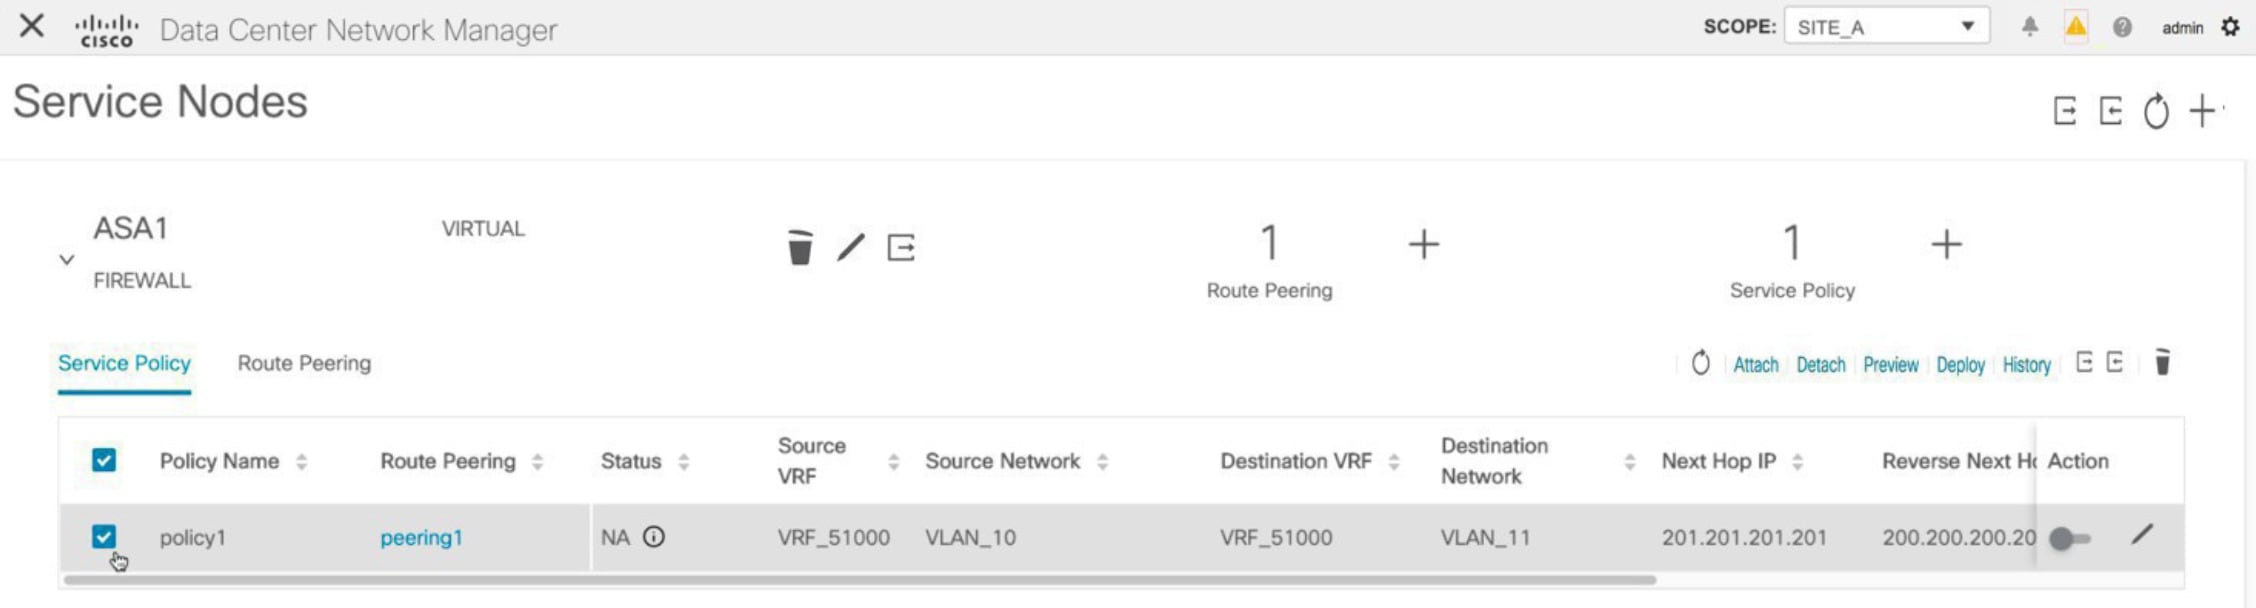Image resolution: width=2256 pixels, height=608 pixels.
Task: Open the yellow warning alerts icon
Action: pos(2076,27)
